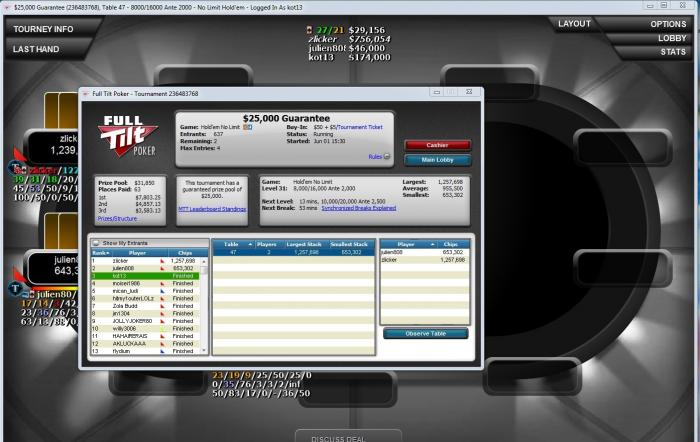Click the flag icon in the rank 13 row
The height and width of the screenshot is (442, 700).
click(x=162, y=351)
